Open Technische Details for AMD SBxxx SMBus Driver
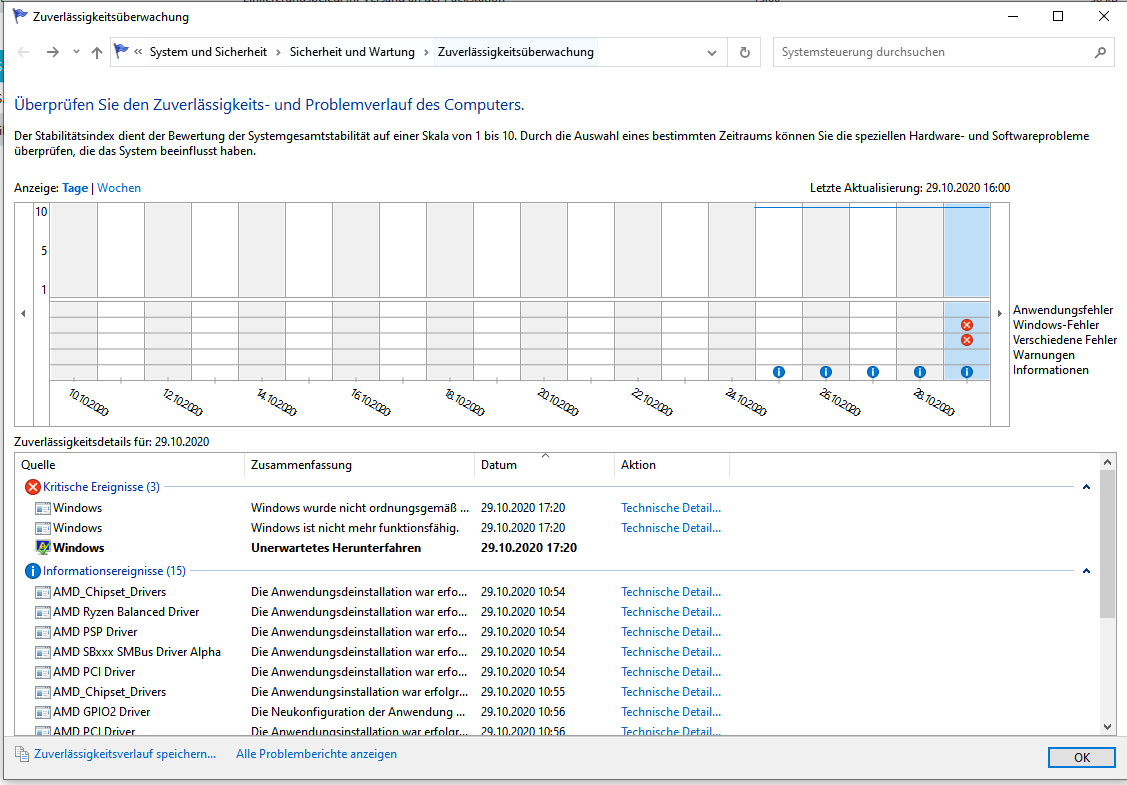Viewport: 1127px width, 785px height. click(671, 652)
